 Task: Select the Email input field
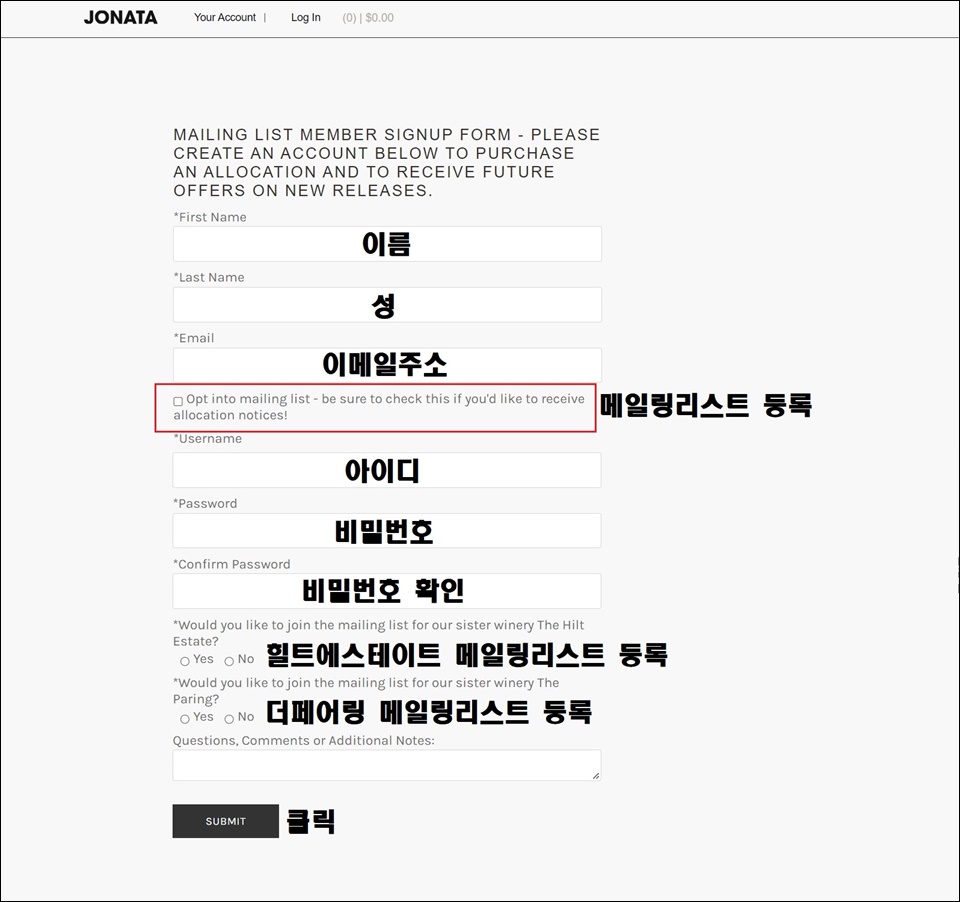click(387, 365)
